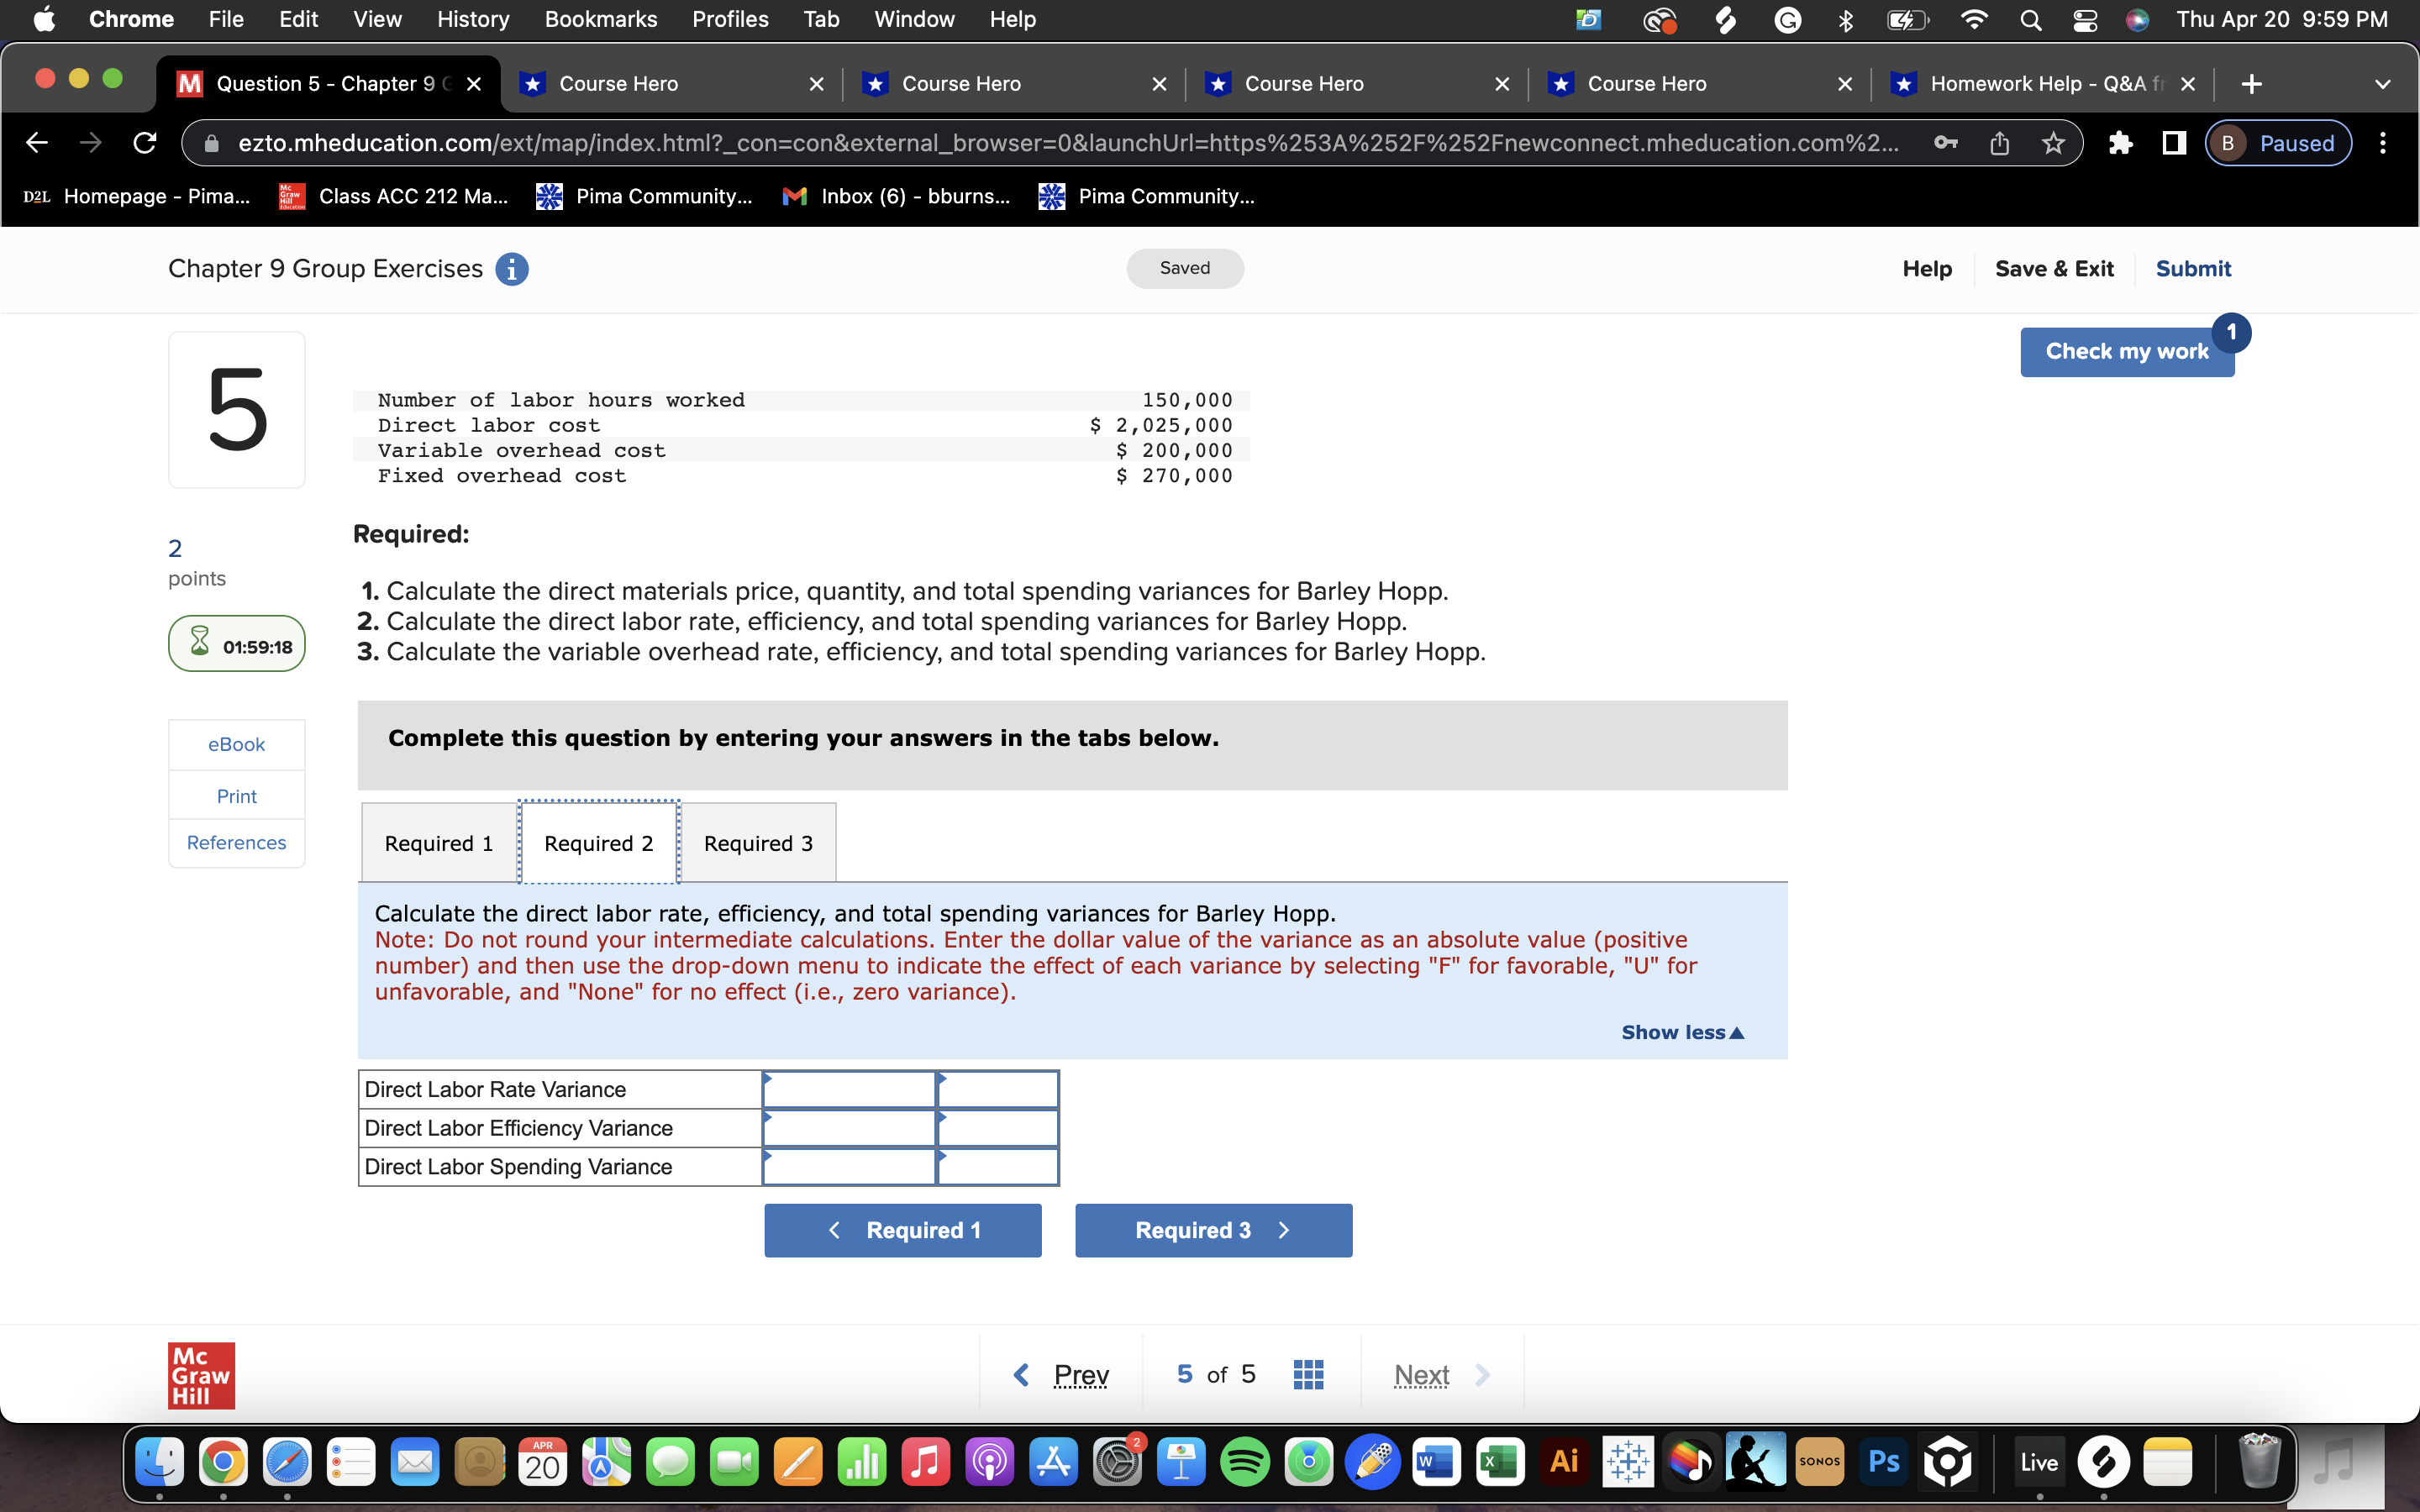Open Chrome side panel icon
Viewport: 2420px width, 1512px height.
[2173, 143]
